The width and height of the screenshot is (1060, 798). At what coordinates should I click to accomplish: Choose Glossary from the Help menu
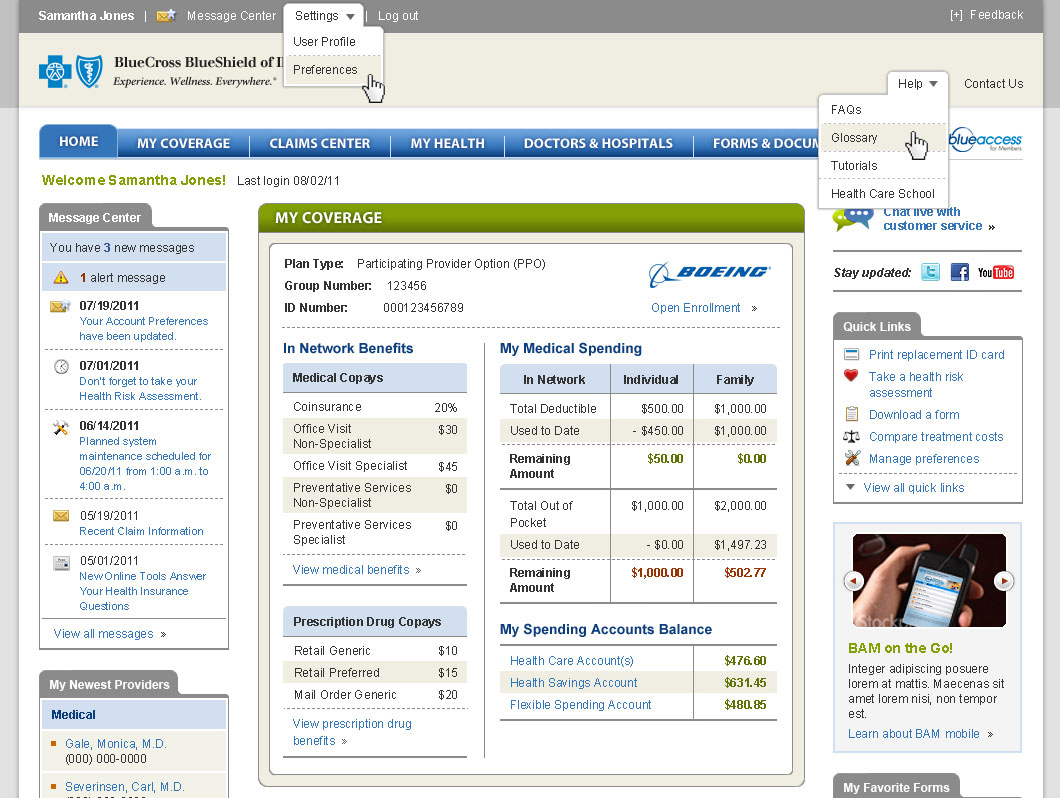pyautogui.click(x=854, y=138)
